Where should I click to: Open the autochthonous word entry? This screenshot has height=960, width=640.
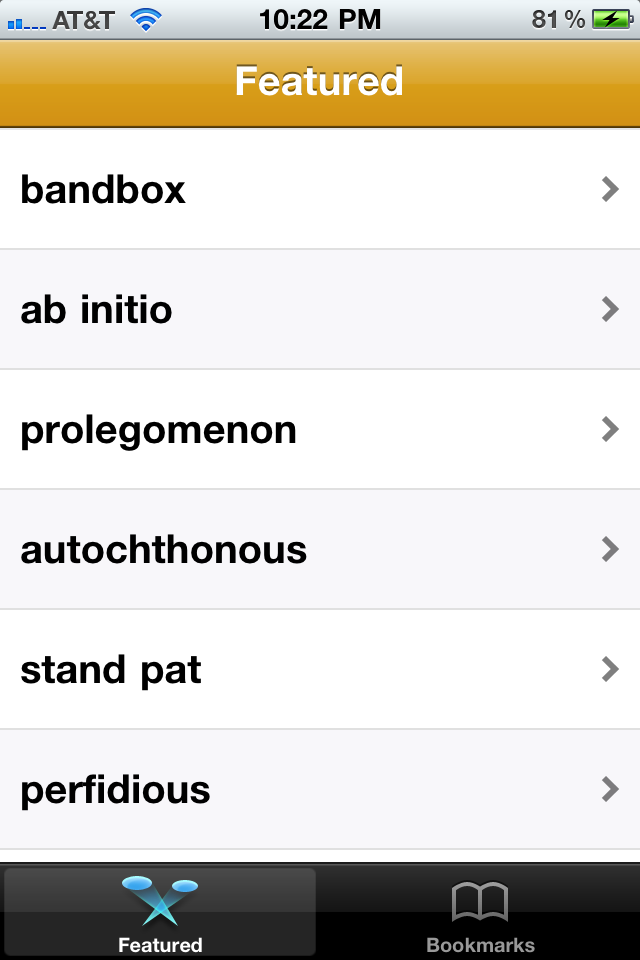pos(164,550)
